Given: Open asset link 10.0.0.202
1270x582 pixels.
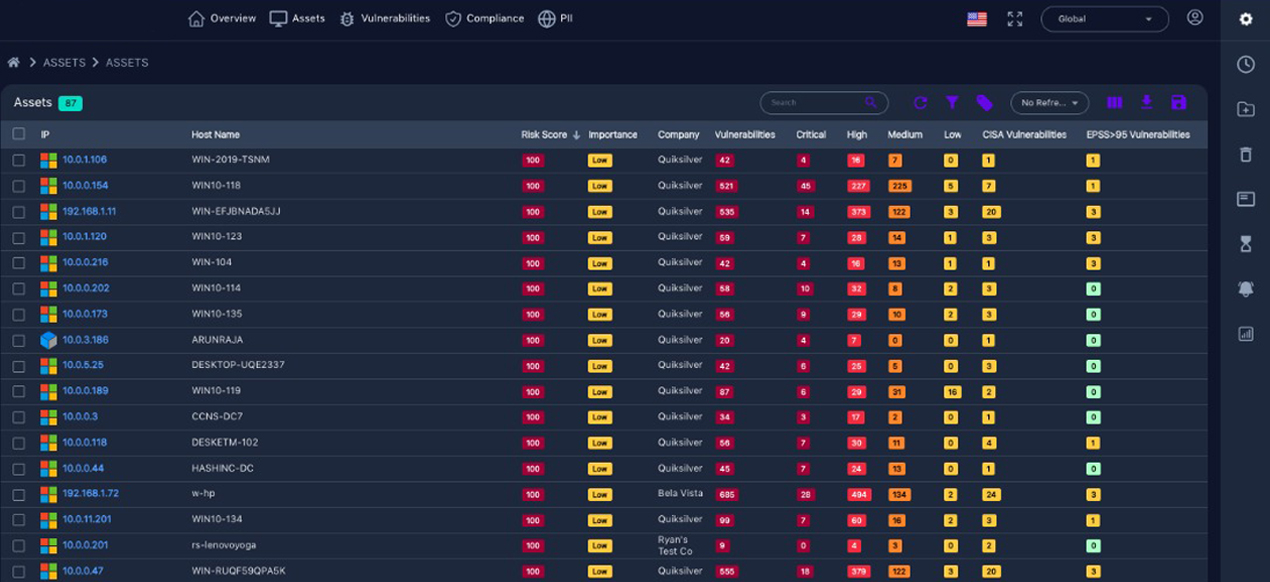Looking at the screenshot, I should (86, 288).
